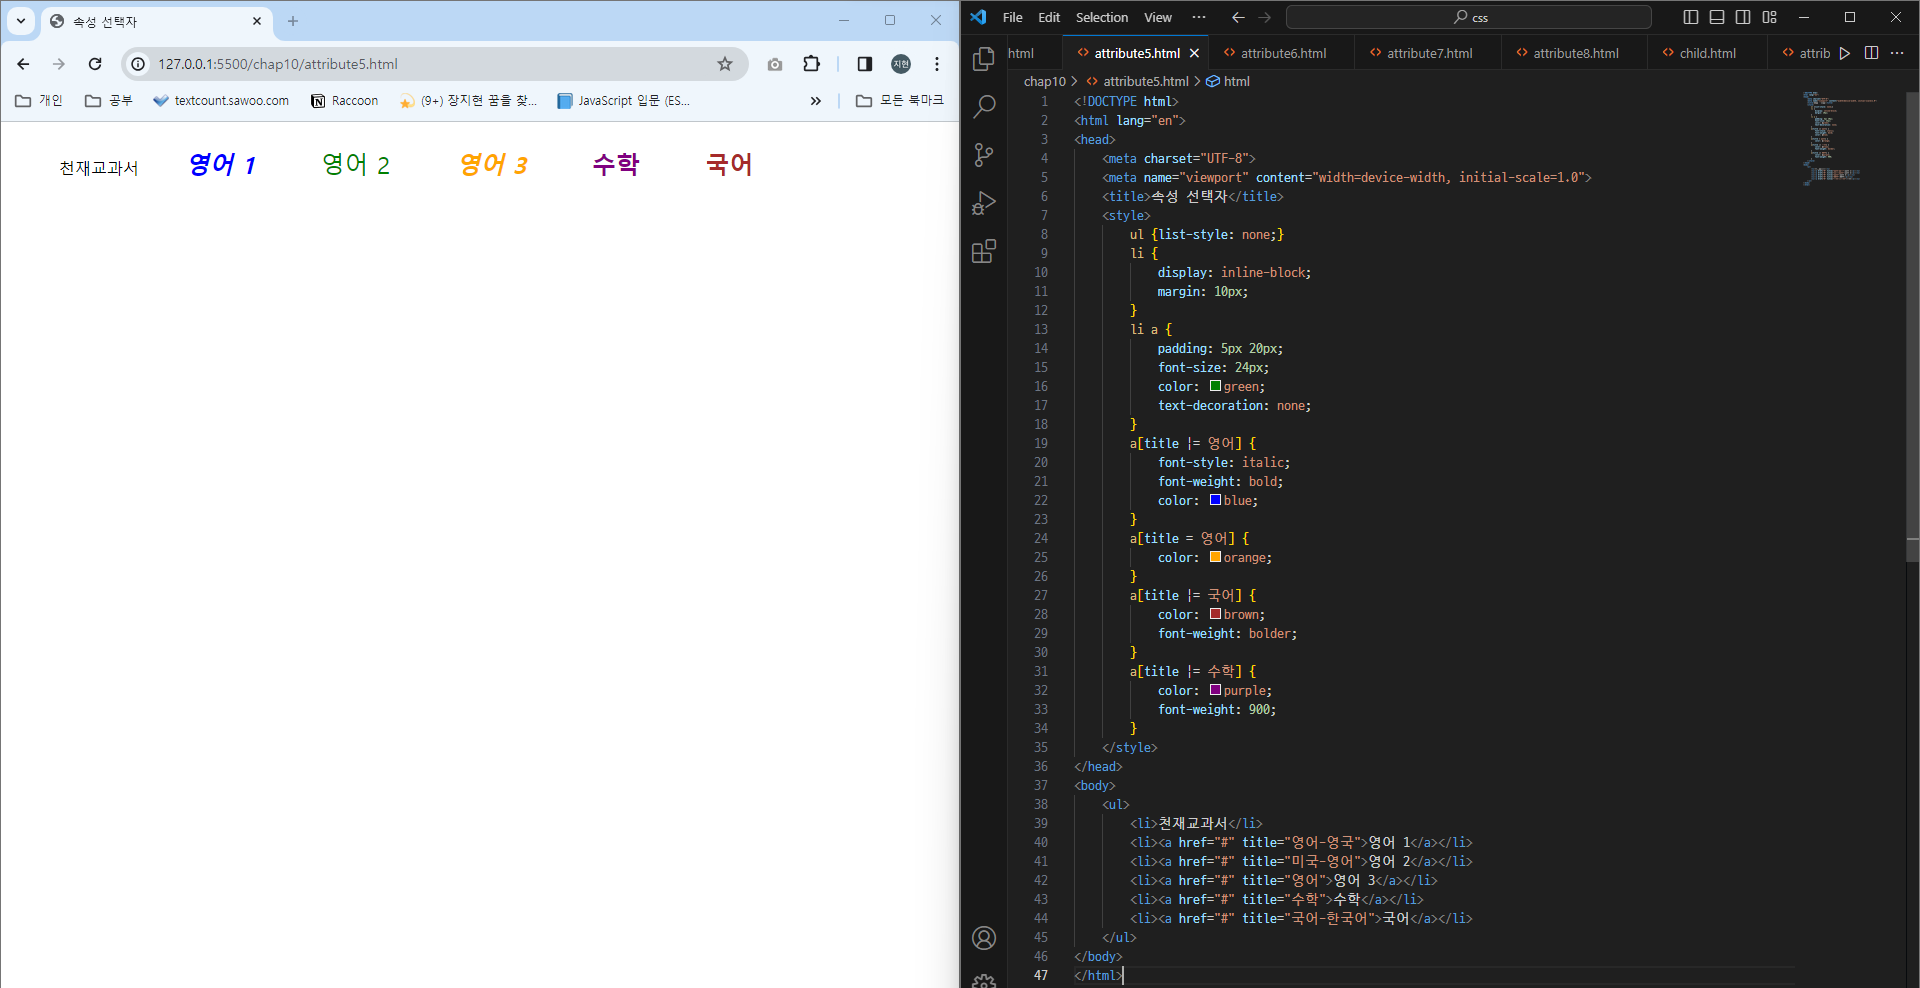Viewport: 1920px width, 988px height.
Task: Open a new Chrome tab
Action: (x=293, y=21)
